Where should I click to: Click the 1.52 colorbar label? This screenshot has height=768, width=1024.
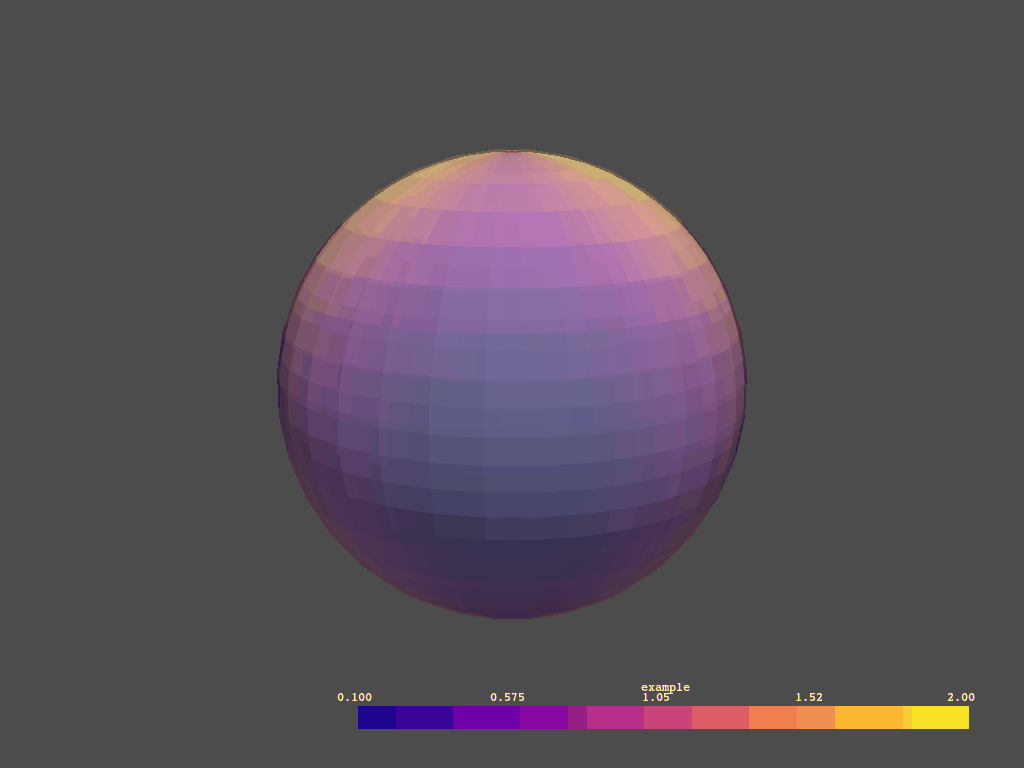[x=812, y=697]
